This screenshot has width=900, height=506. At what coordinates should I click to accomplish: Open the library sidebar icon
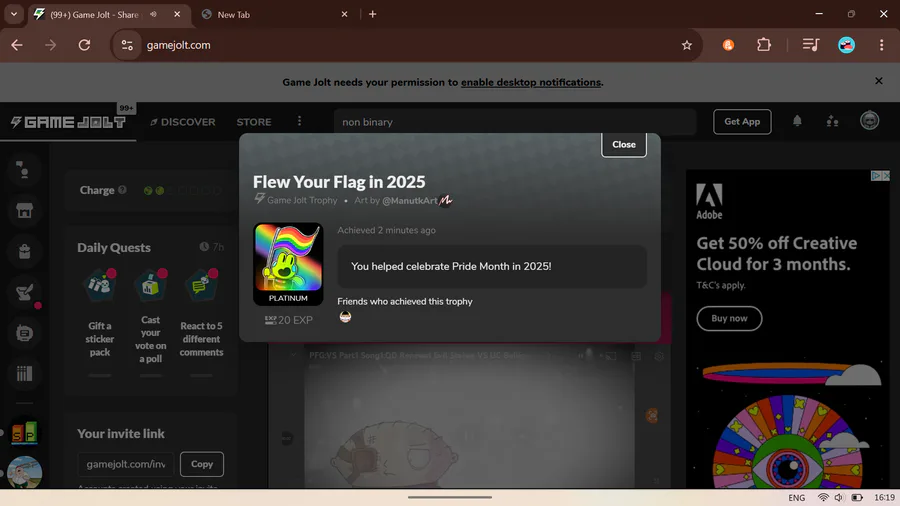coord(24,374)
